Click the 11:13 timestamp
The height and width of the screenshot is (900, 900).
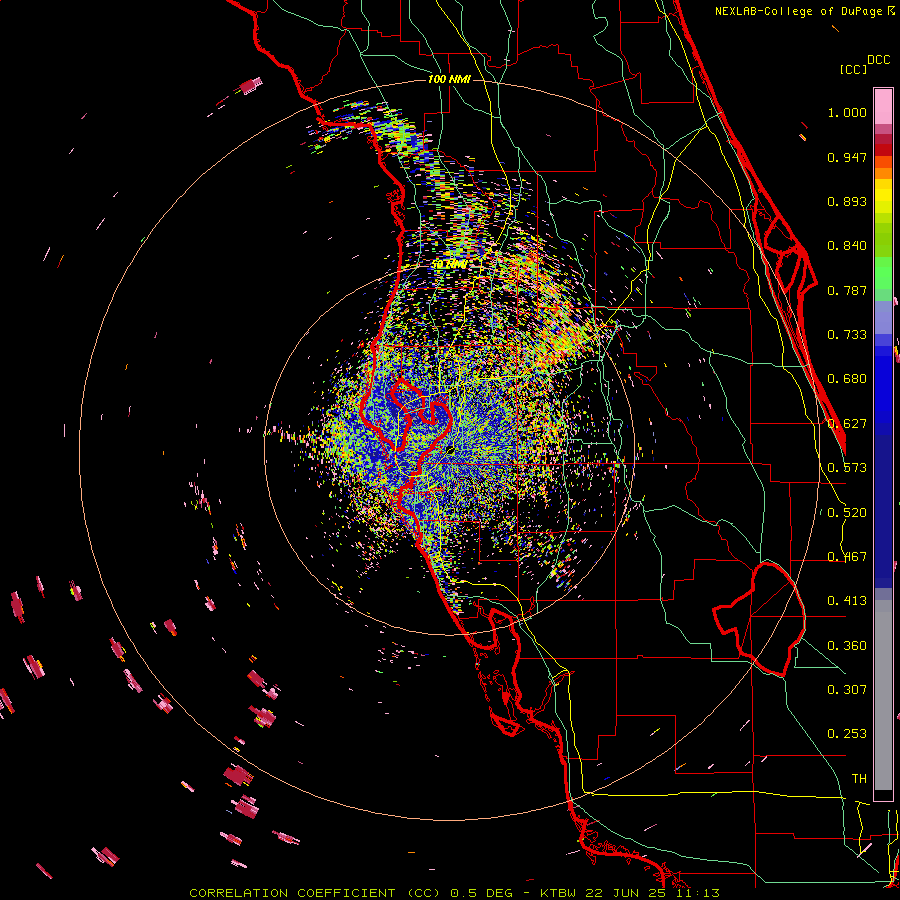coord(699,893)
